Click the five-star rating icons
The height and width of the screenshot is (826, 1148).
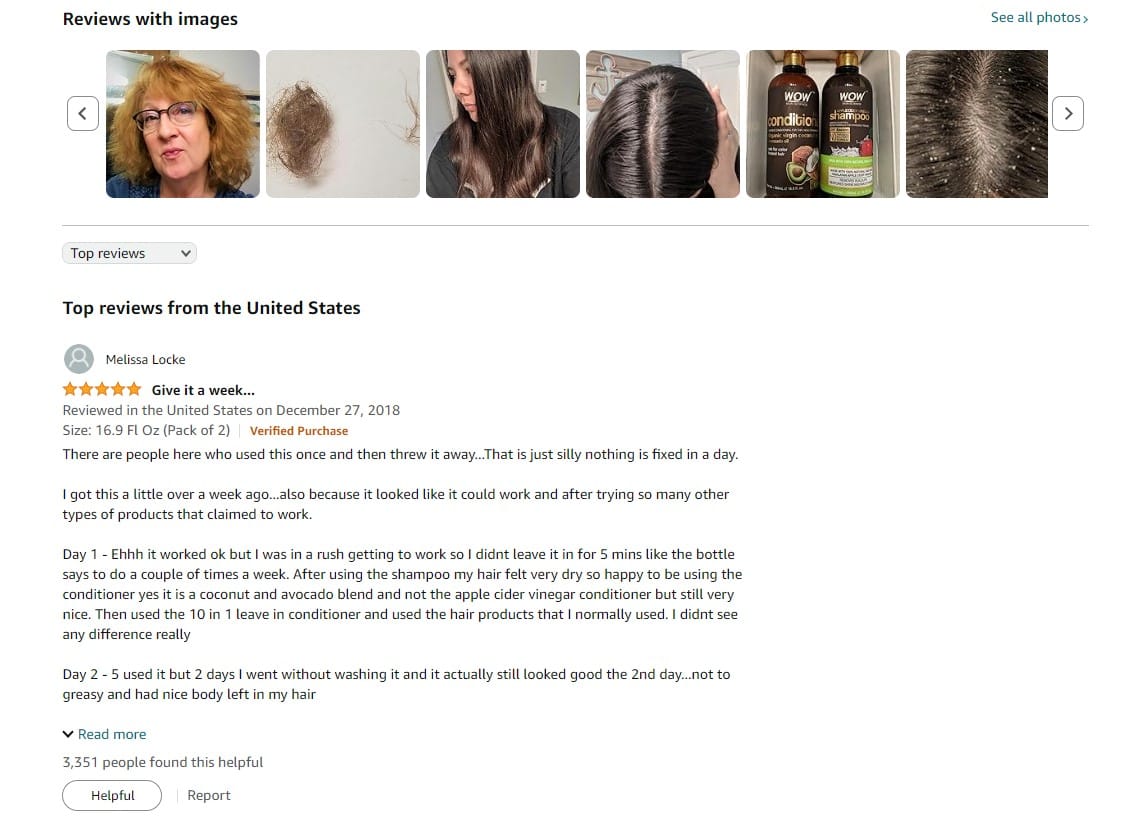point(102,390)
